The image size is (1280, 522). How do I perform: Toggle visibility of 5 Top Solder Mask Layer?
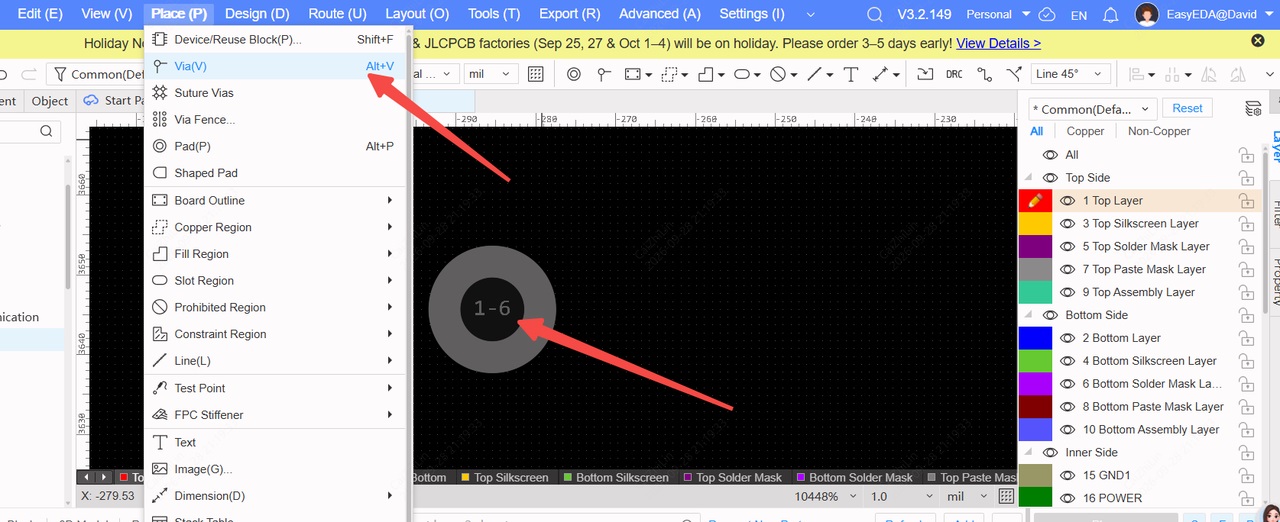[x=1067, y=247]
